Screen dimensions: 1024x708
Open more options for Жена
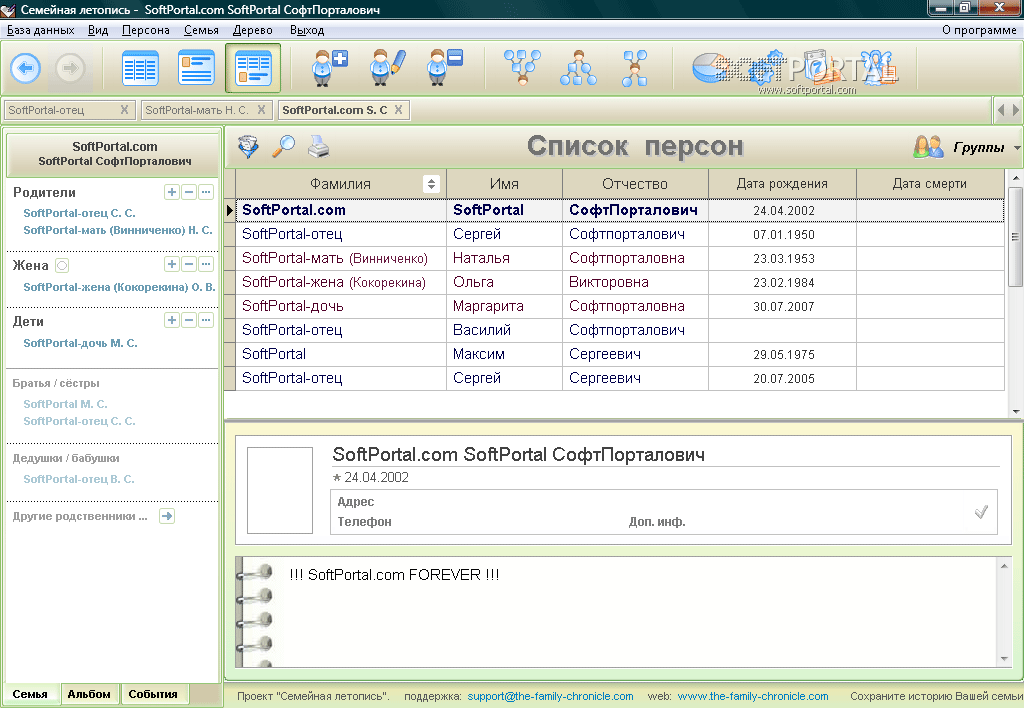(206, 264)
